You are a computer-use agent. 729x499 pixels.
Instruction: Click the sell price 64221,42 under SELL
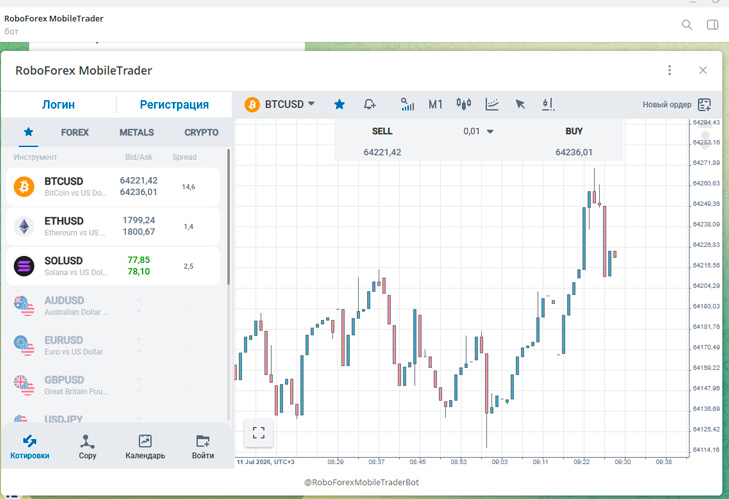pyautogui.click(x=382, y=153)
